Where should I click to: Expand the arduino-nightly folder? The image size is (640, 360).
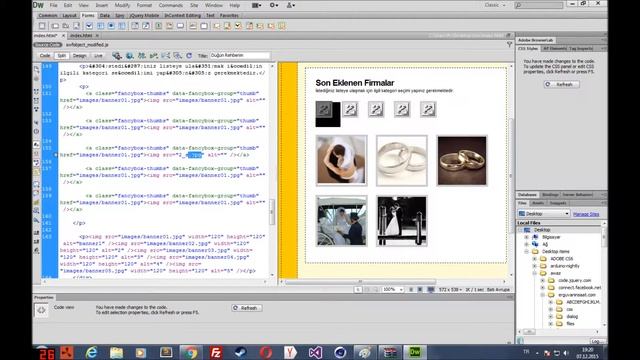pyautogui.click(x=535, y=266)
